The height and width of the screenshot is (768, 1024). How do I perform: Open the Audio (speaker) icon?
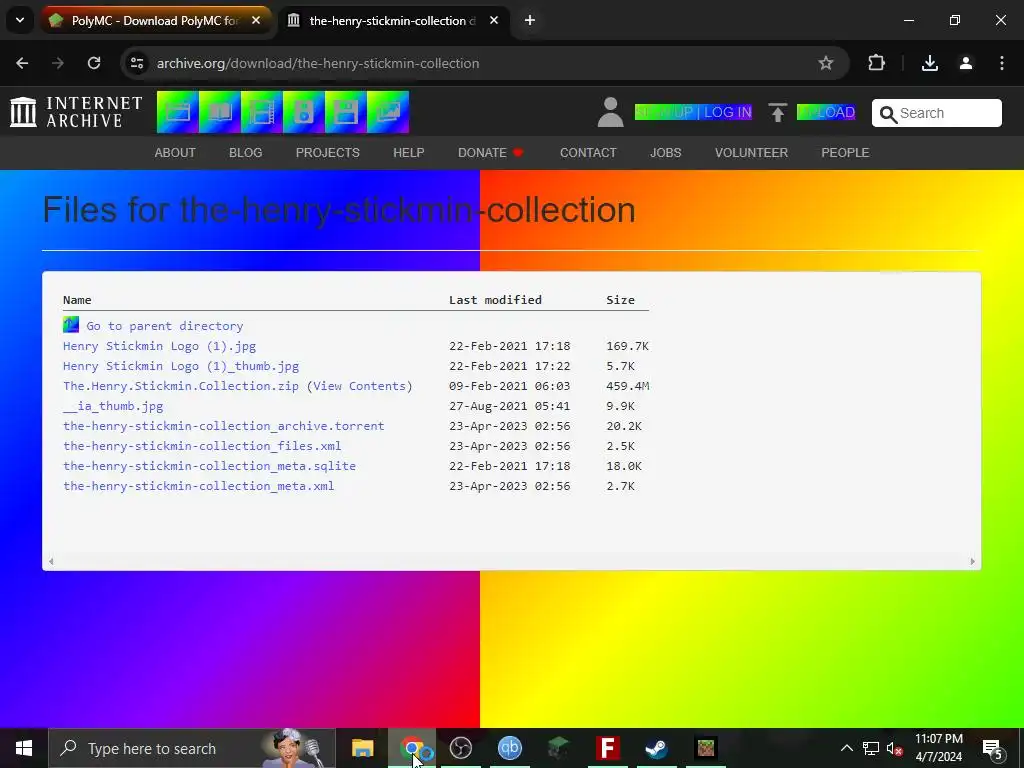pos(304,112)
